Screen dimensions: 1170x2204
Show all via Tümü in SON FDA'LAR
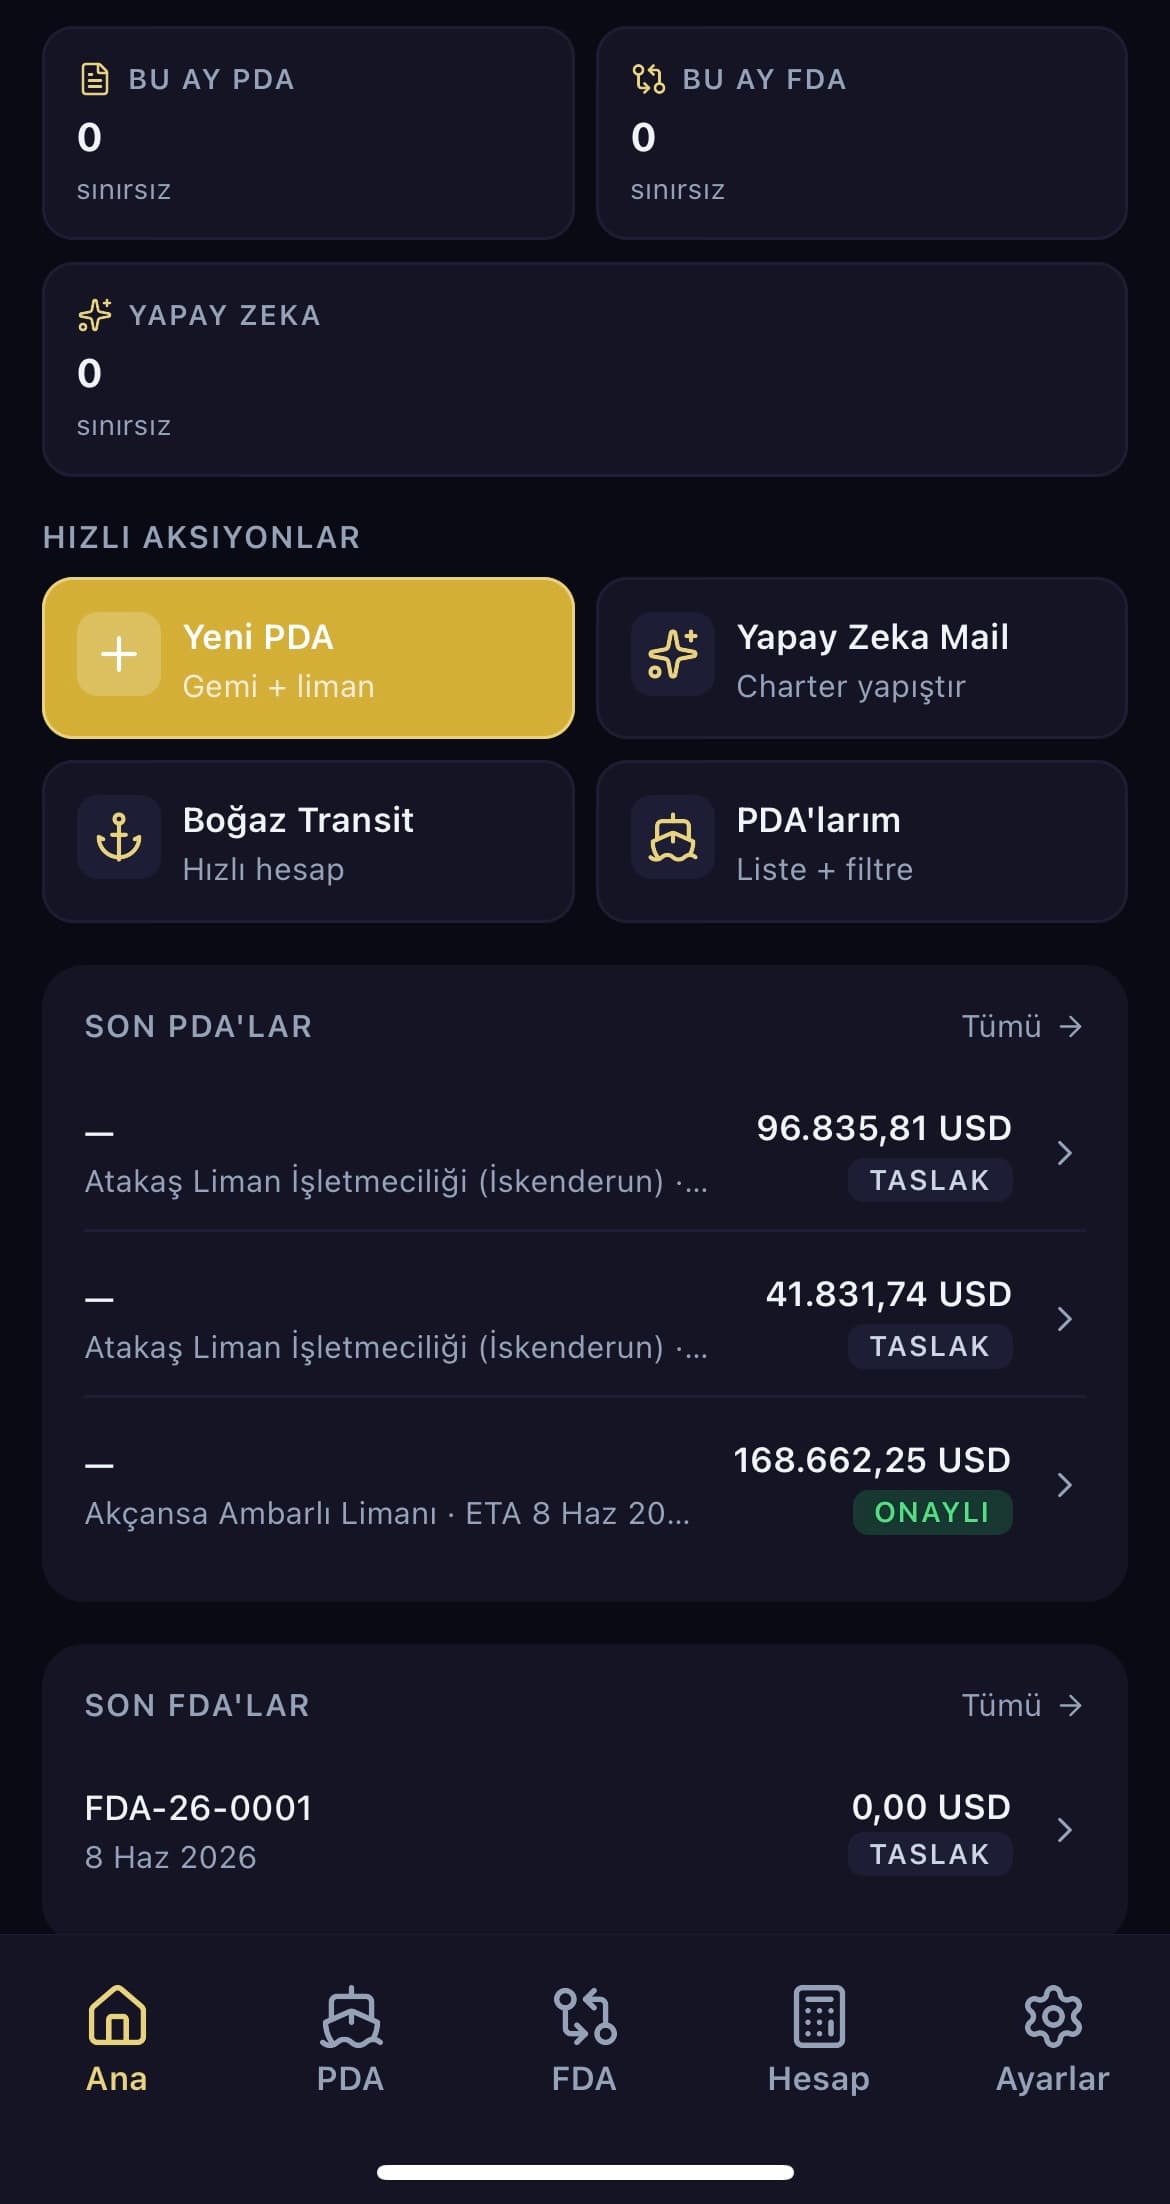[x=1022, y=1705]
